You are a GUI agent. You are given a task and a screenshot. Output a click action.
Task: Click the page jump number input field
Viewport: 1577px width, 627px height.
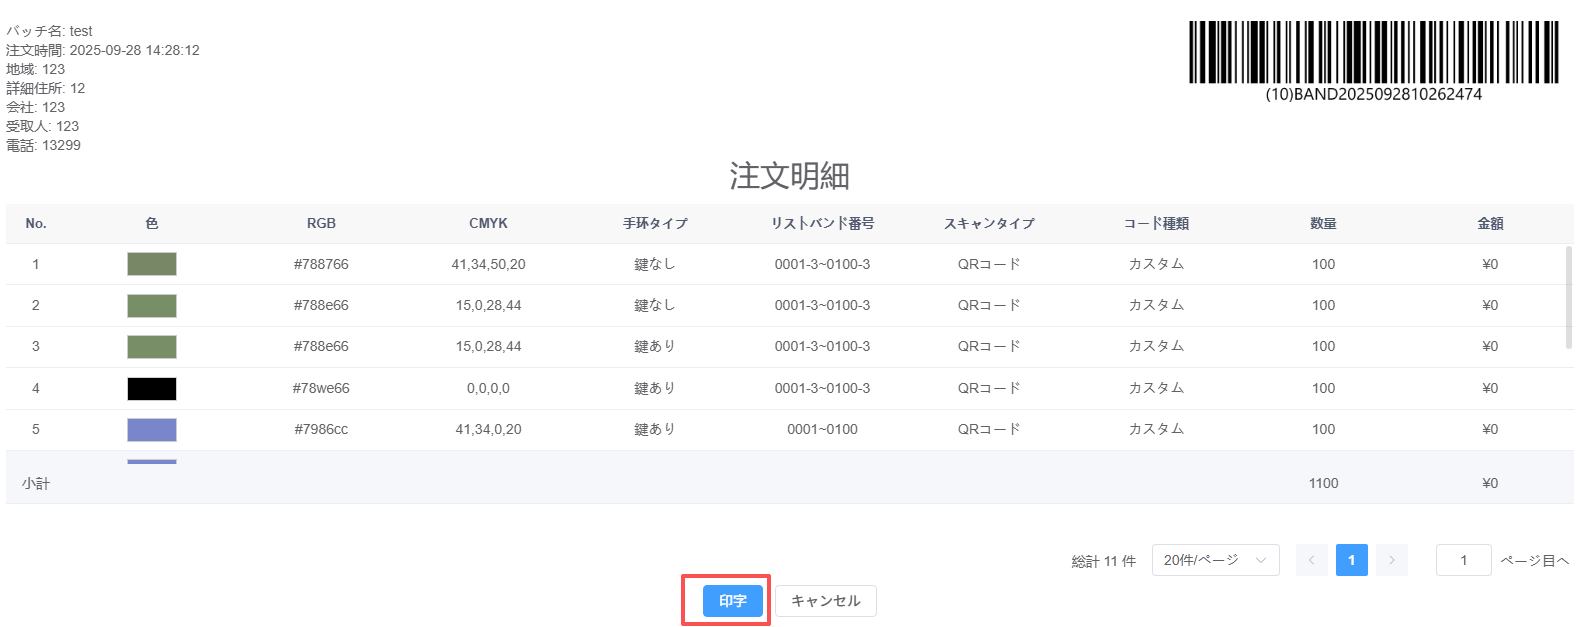coord(1462,560)
